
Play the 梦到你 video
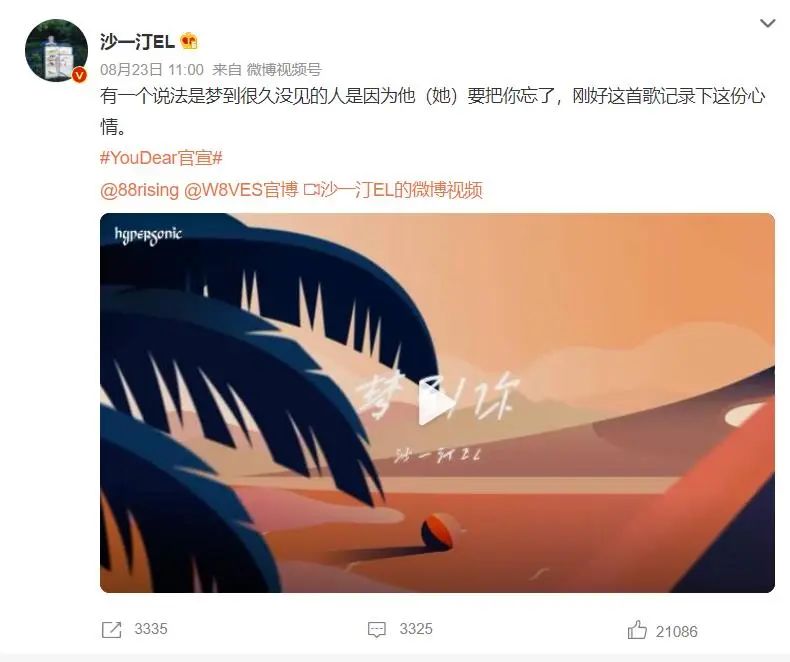pos(437,403)
